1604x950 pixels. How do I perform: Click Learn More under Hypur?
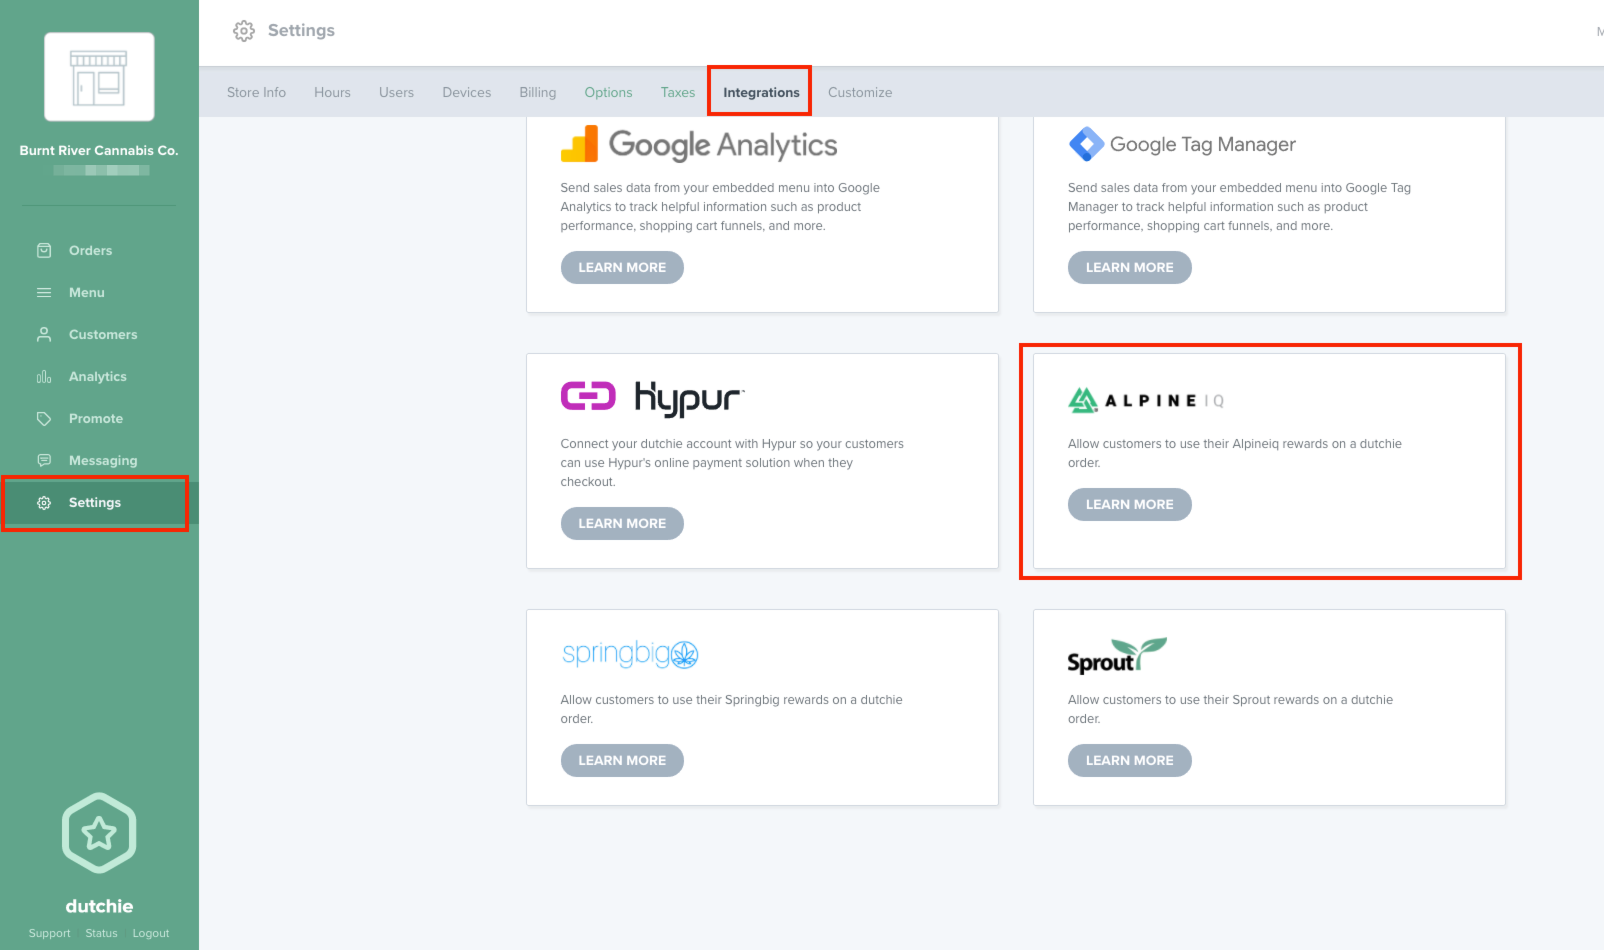pos(622,524)
